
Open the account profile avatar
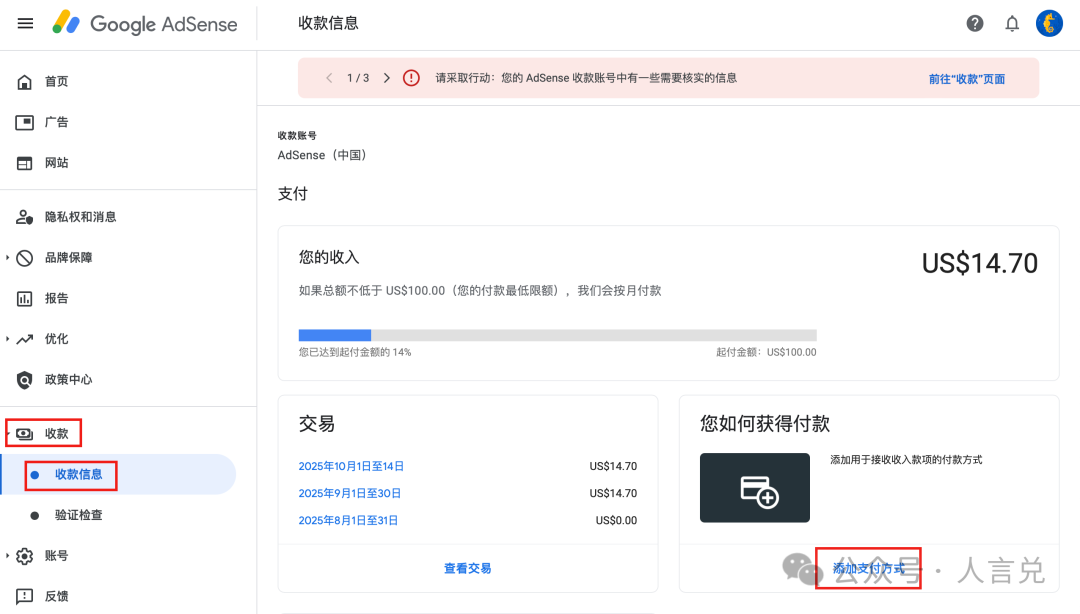1049,23
